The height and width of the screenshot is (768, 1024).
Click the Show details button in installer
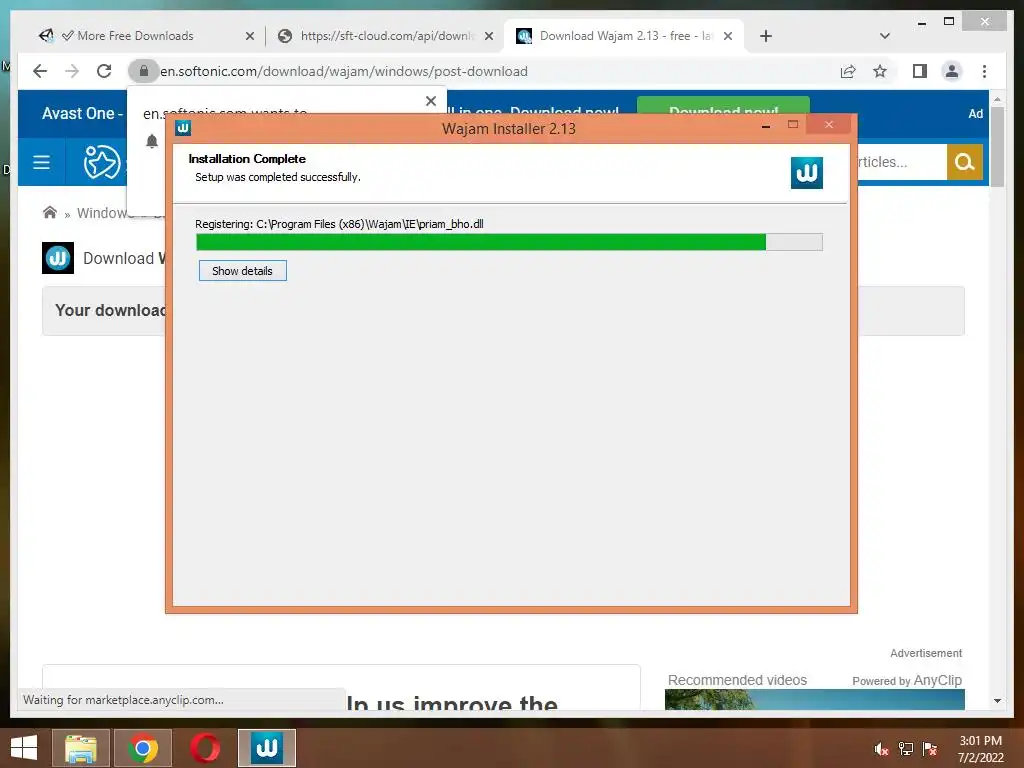(x=242, y=270)
